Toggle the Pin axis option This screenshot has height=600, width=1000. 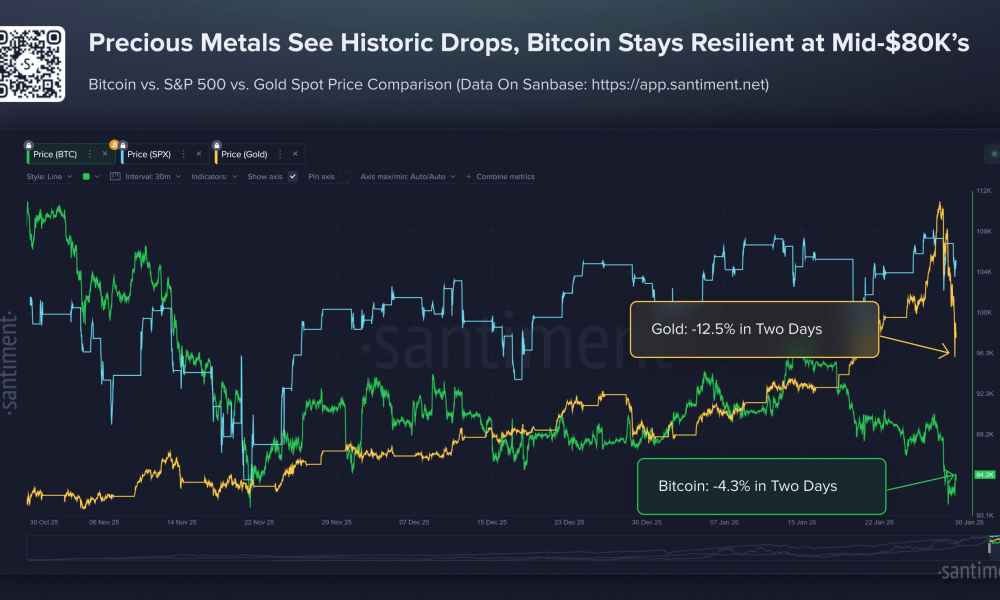344,176
